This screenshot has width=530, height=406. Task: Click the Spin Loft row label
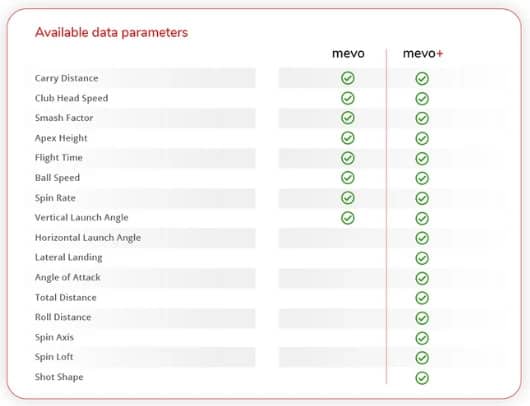click(54, 357)
